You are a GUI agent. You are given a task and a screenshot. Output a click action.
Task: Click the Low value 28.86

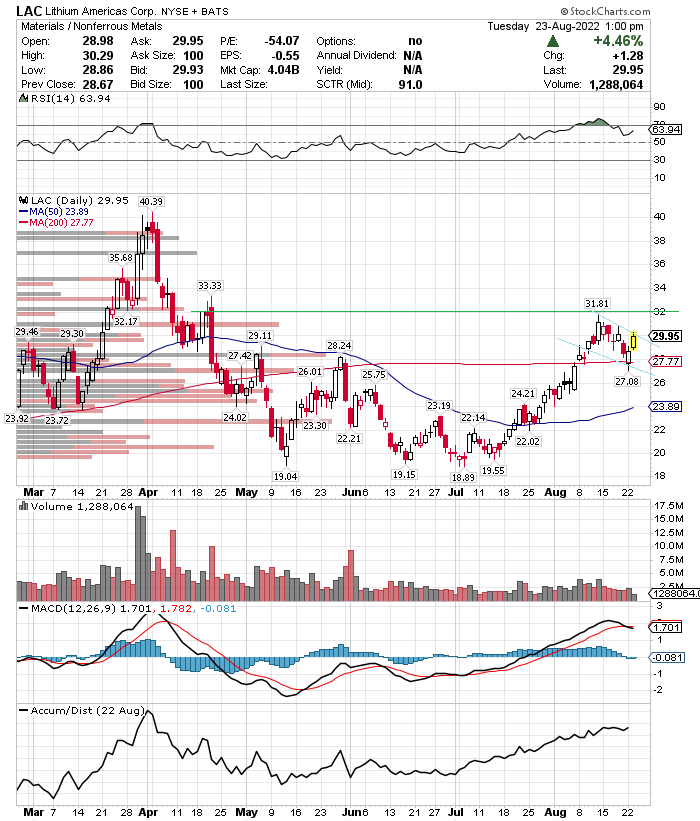[98, 70]
